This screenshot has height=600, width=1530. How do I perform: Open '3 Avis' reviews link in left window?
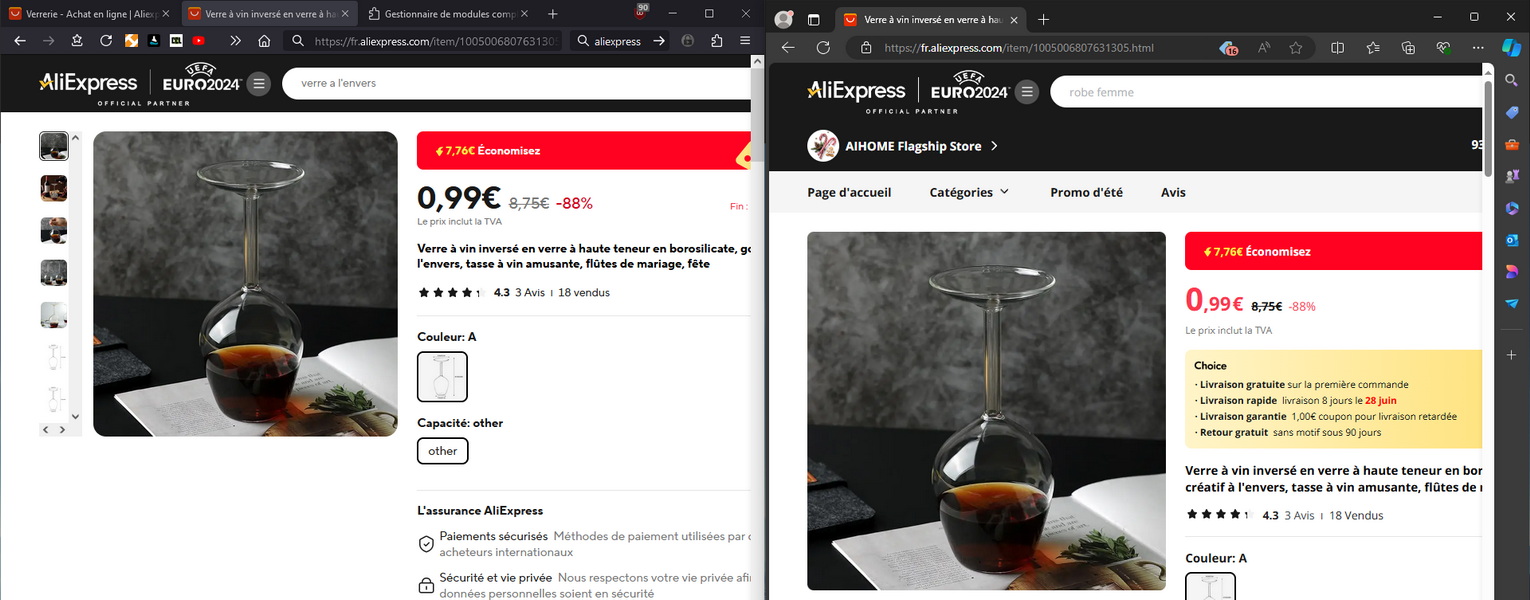click(x=530, y=293)
